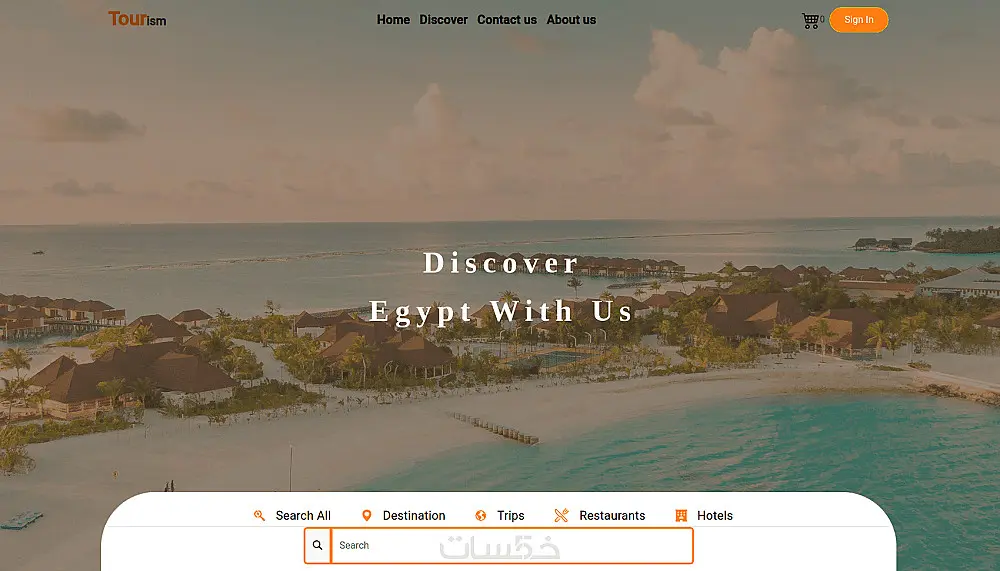Select the Destination tab
The height and width of the screenshot is (571, 1000).
pyautogui.click(x=403, y=515)
